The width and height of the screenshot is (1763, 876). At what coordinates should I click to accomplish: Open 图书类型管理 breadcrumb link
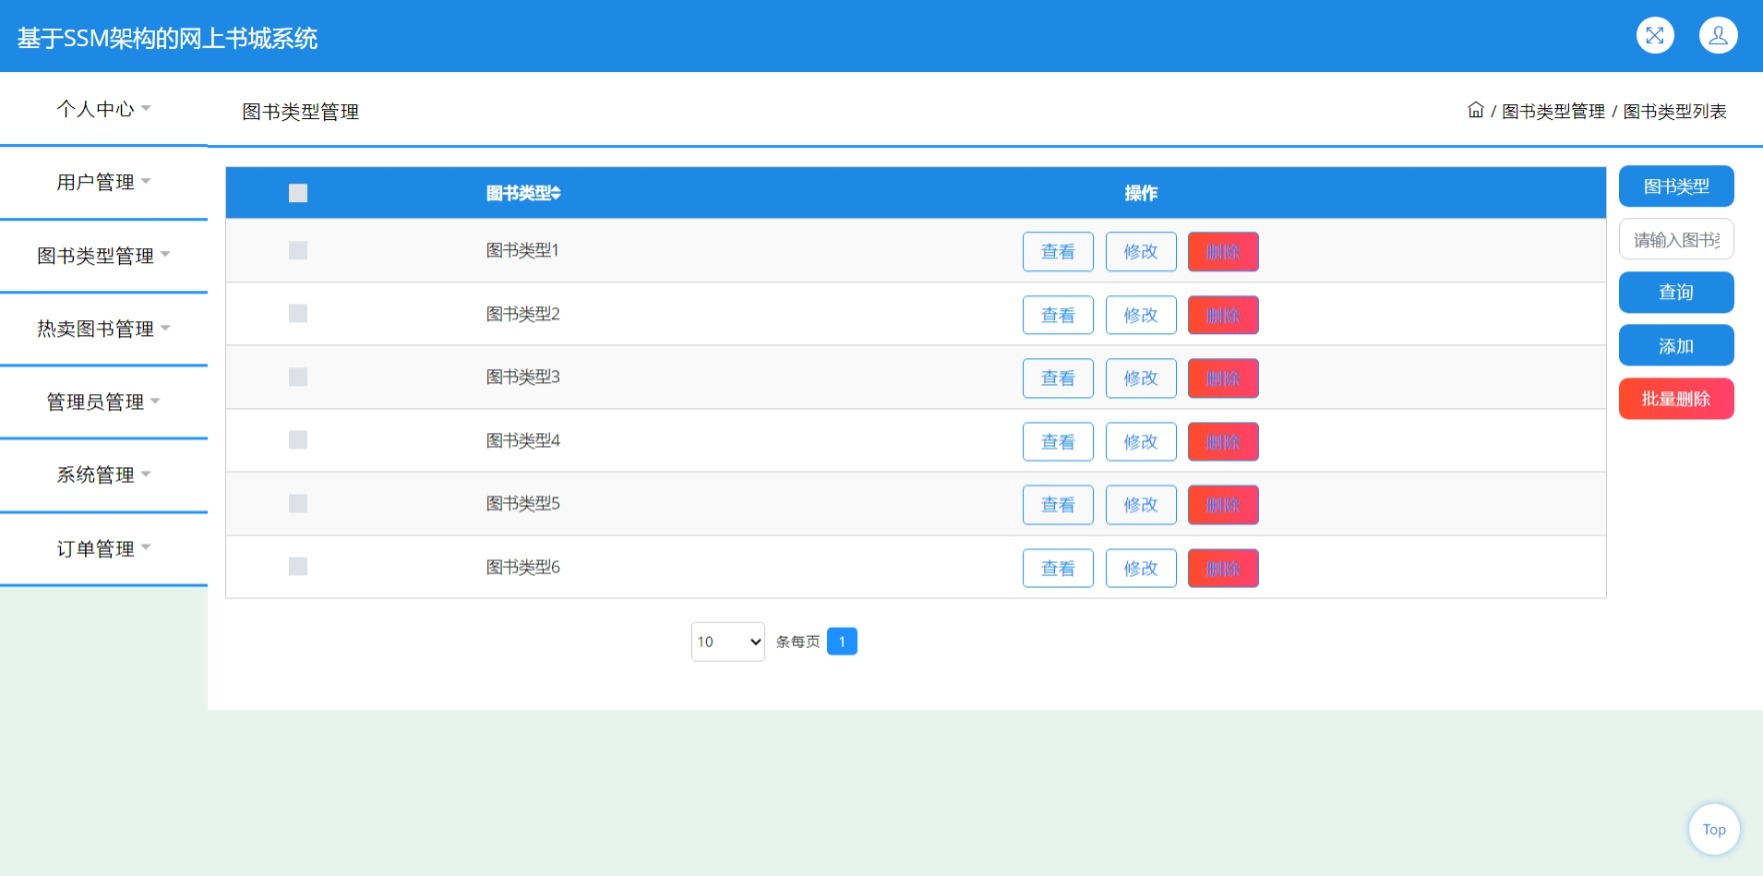coord(1553,111)
